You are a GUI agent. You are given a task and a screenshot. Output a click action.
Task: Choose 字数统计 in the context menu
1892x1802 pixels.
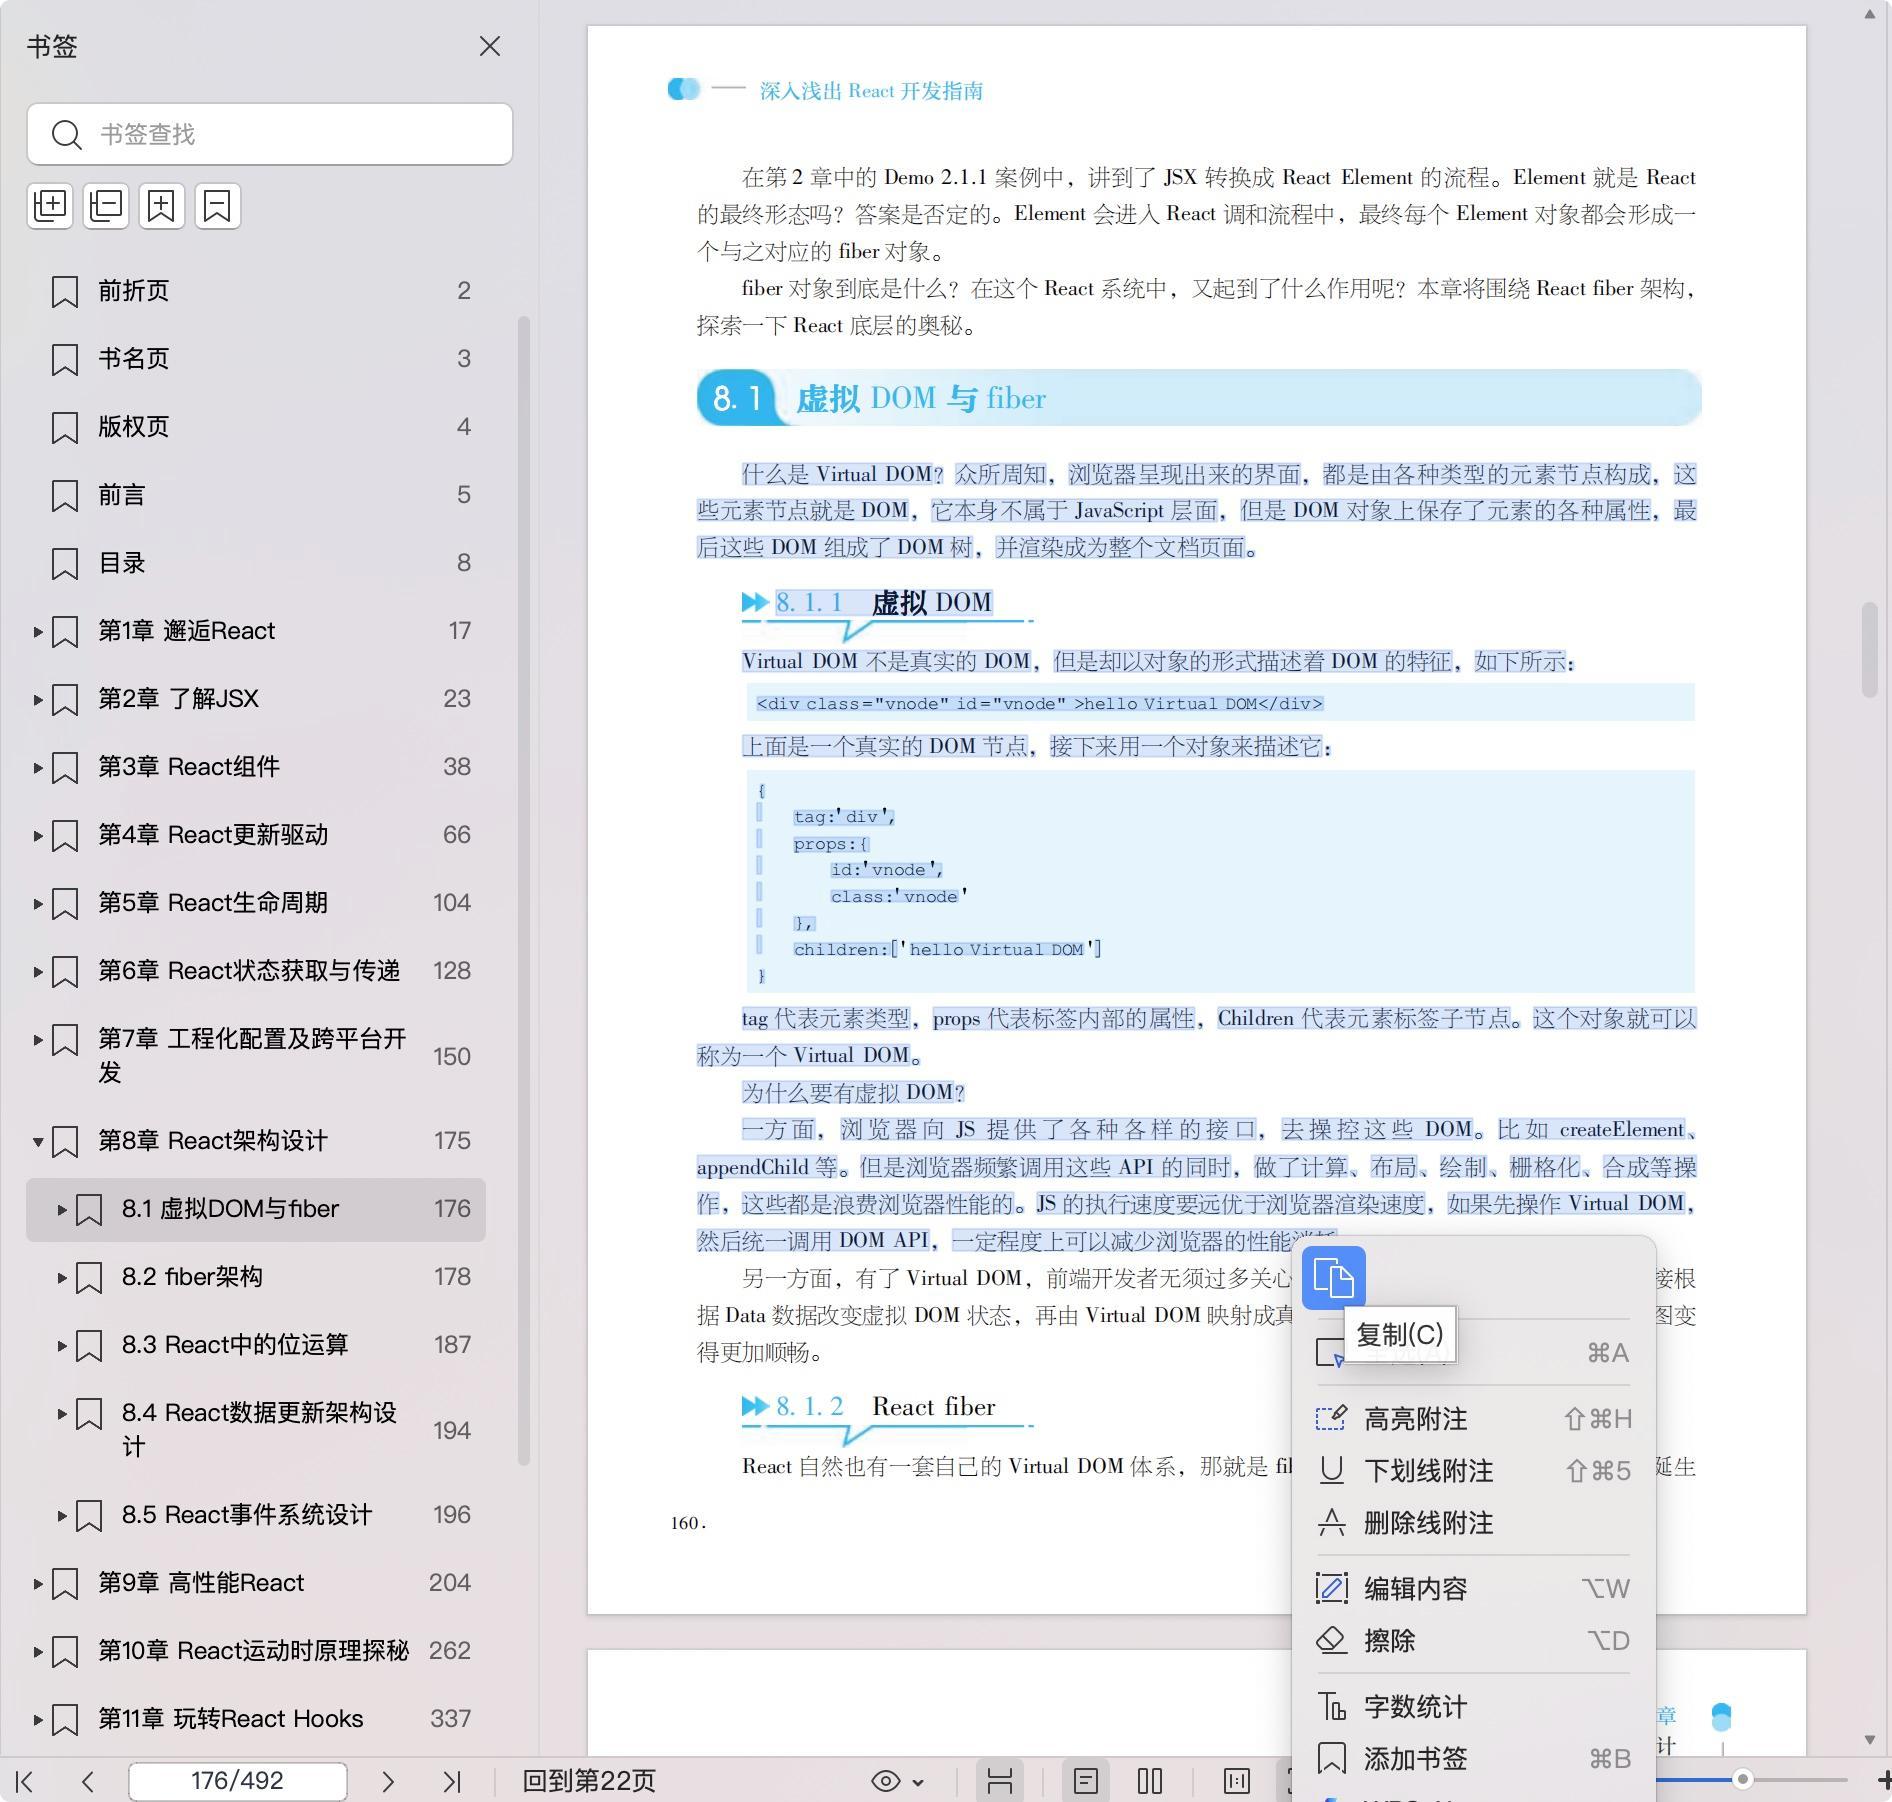pyautogui.click(x=1415, y=1707)
